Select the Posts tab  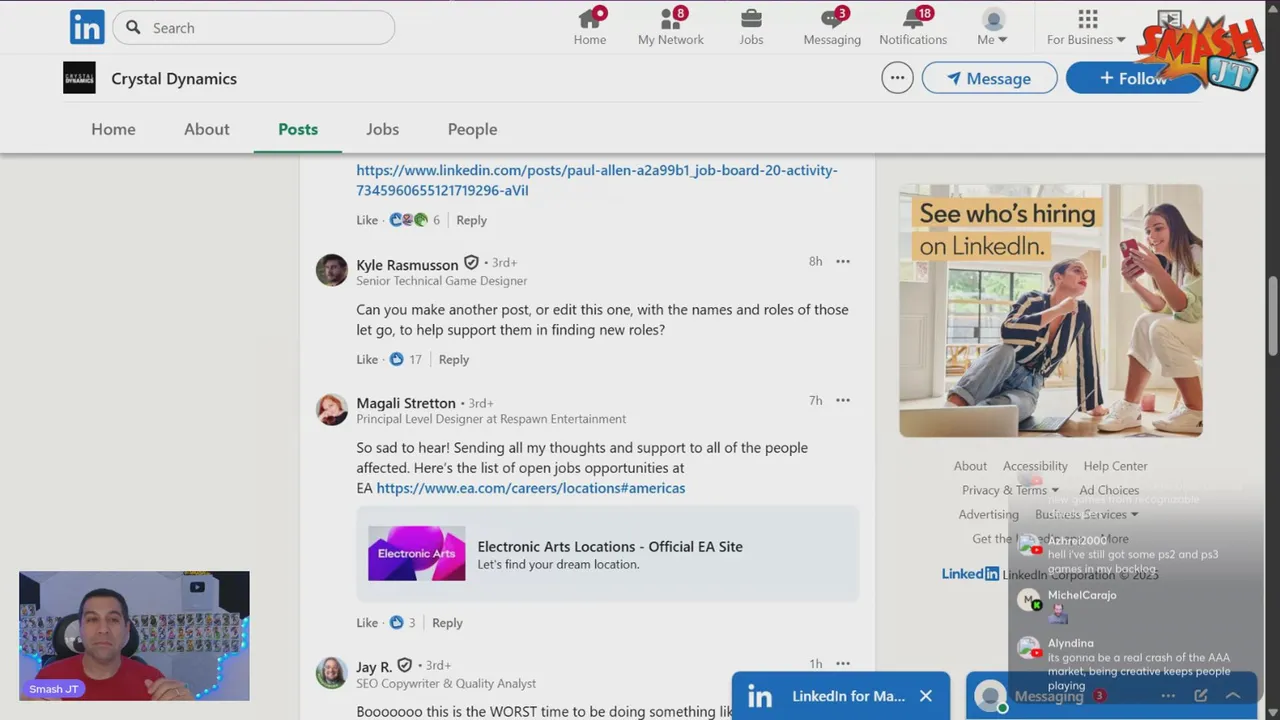pos(298,129)
